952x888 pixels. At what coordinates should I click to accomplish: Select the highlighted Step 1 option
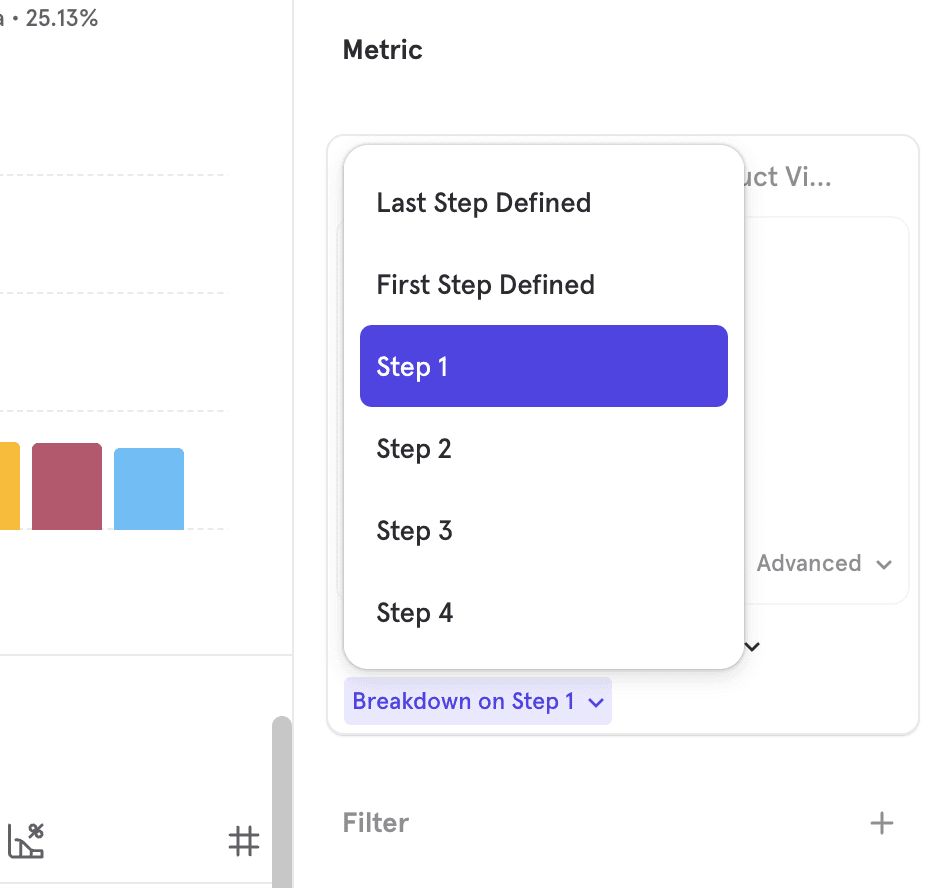pyautogui.click(x=543, y=366)
